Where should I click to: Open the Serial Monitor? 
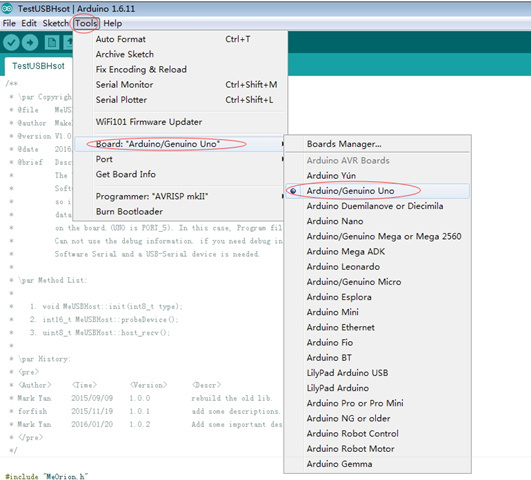(x=179, y=85)
